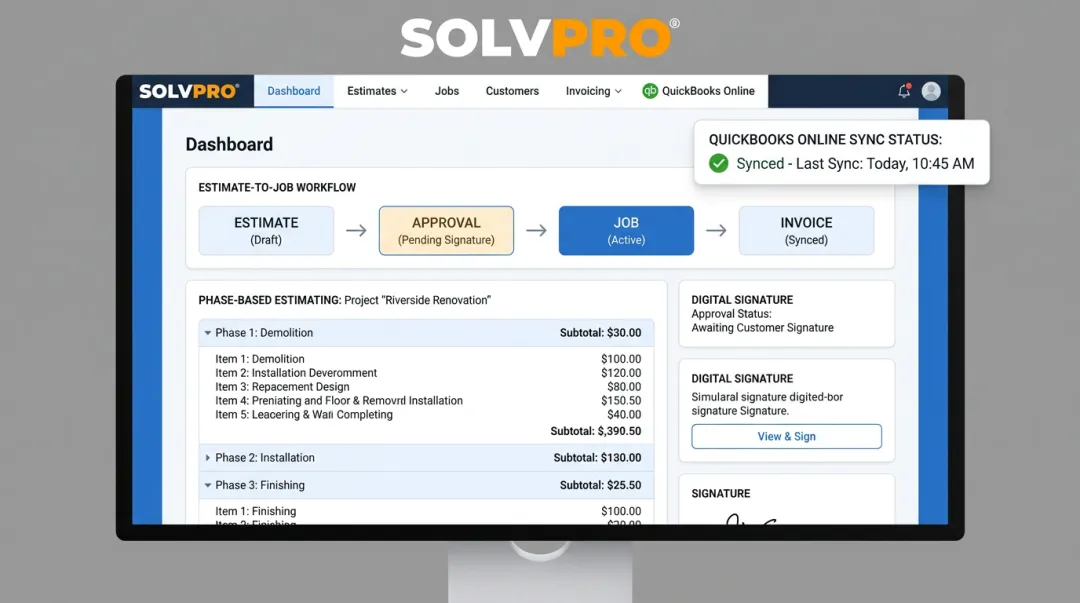1080x603 pixels.
Task: Click Phase 2 Subtotal: $130.00
Action: pyautogui.click(x=597, y=458)
